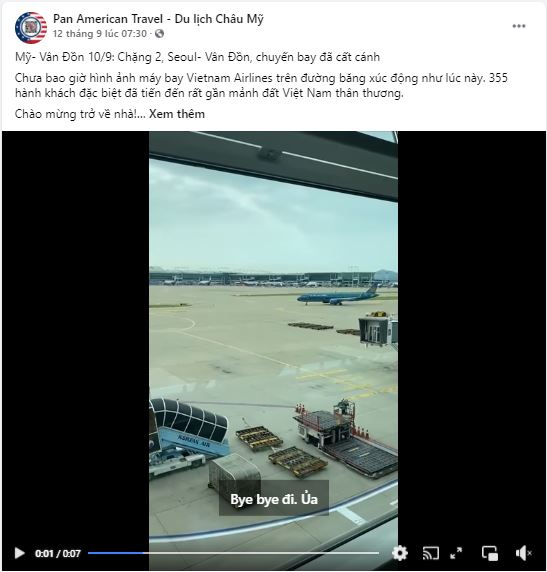
Task: Click the 0:01 / 0:07 time display
Action: point(58,553)
